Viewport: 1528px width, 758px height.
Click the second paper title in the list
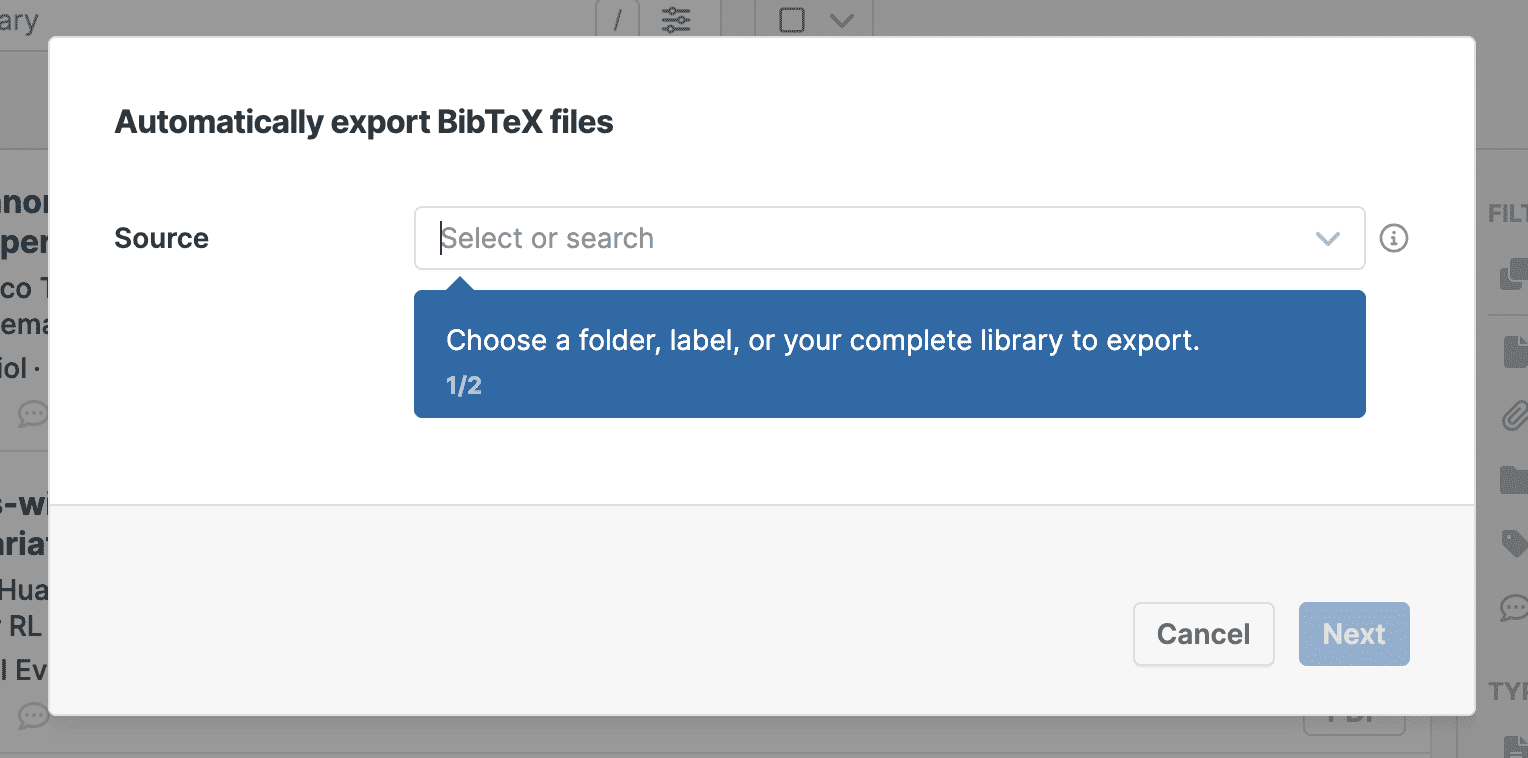24,526
